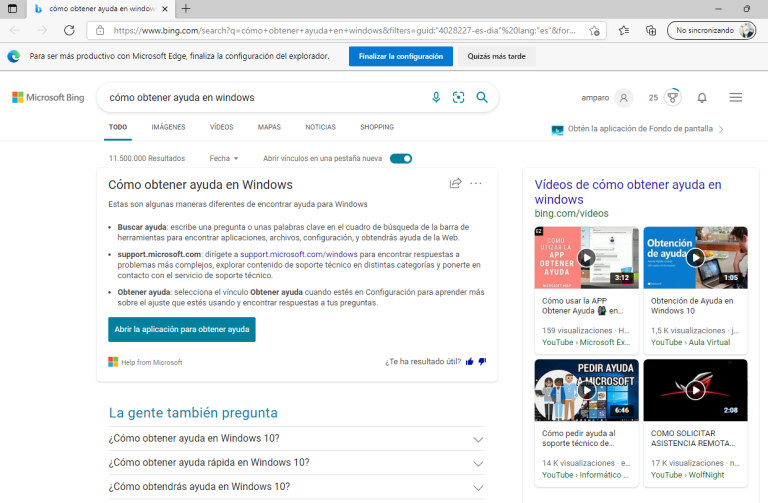Click the 'La gente también pregunta' heading
Screen dimensions: 768x503
point(193,413)
